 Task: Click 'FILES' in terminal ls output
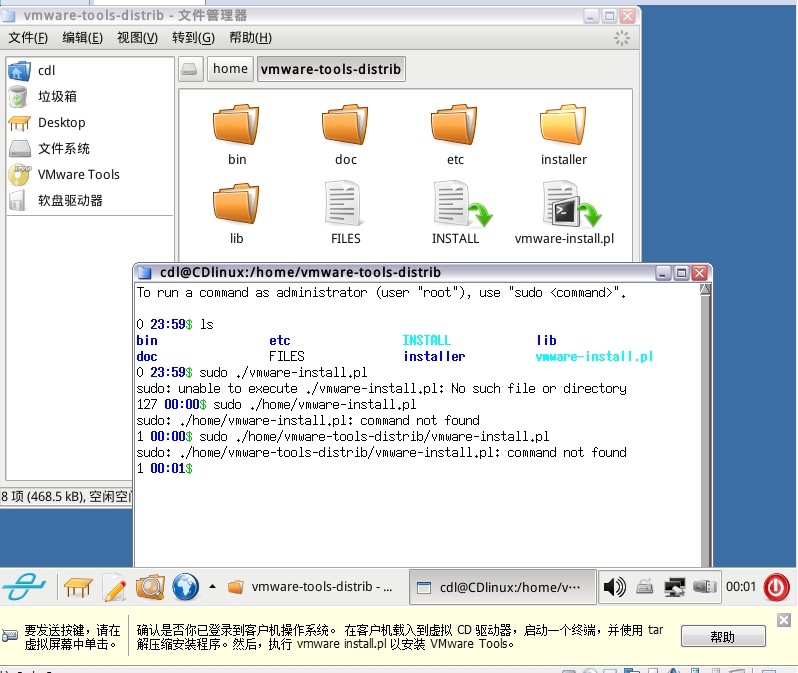pos(287,356)
